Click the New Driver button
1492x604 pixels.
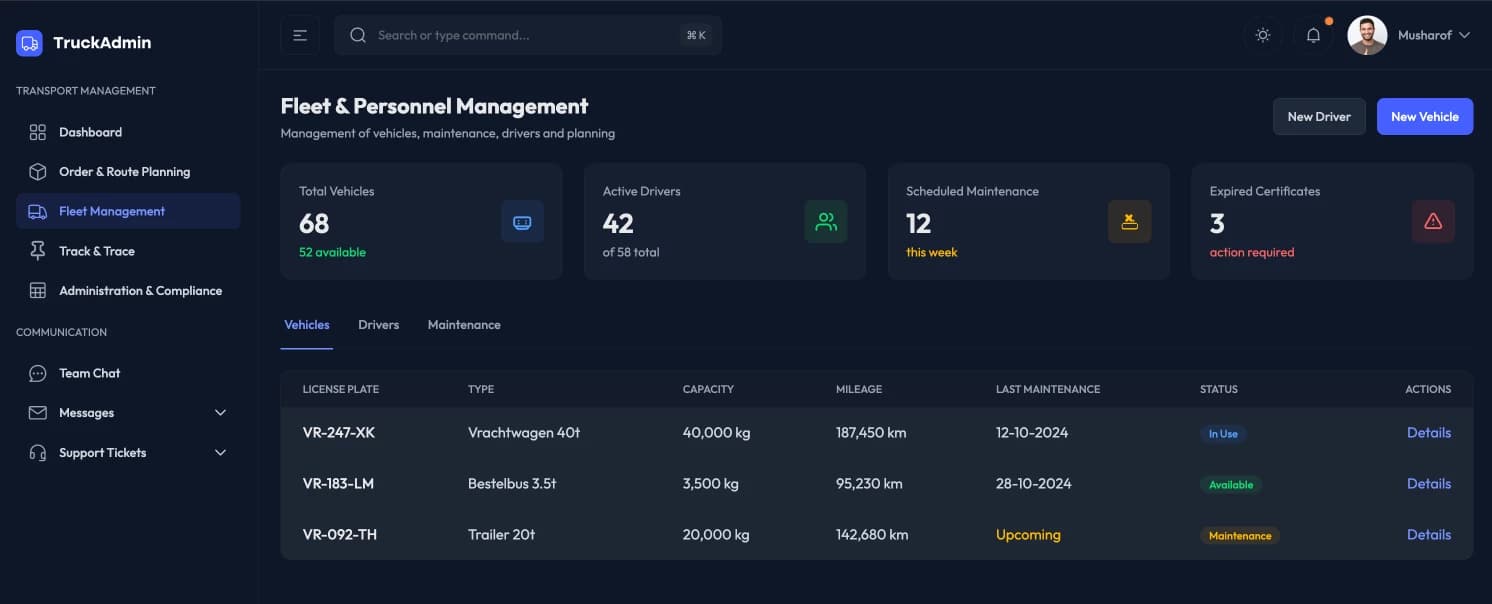tap(1318, 117)
